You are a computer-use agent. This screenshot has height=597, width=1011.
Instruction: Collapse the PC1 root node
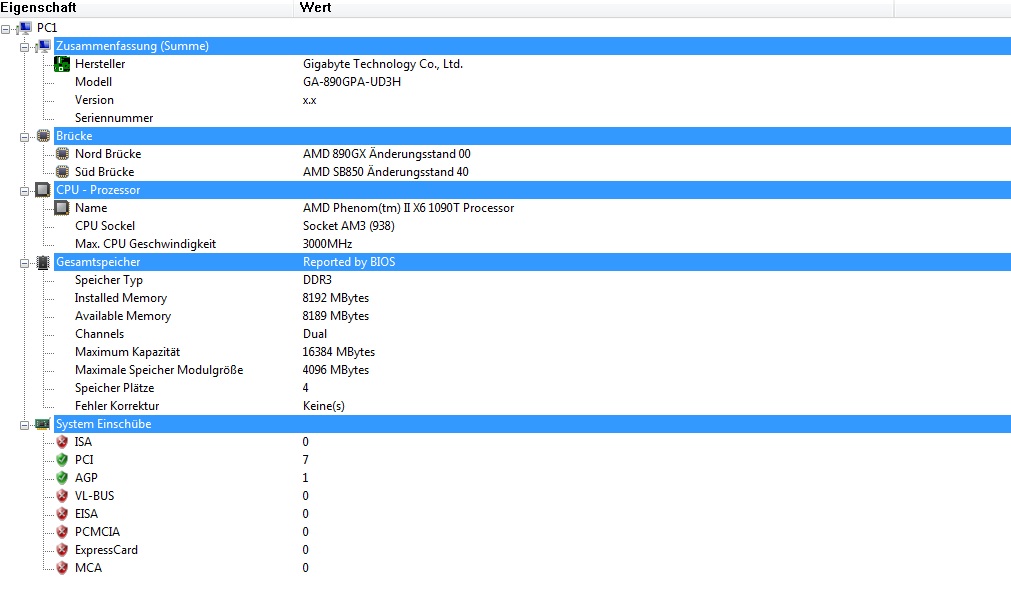[6, 29]
